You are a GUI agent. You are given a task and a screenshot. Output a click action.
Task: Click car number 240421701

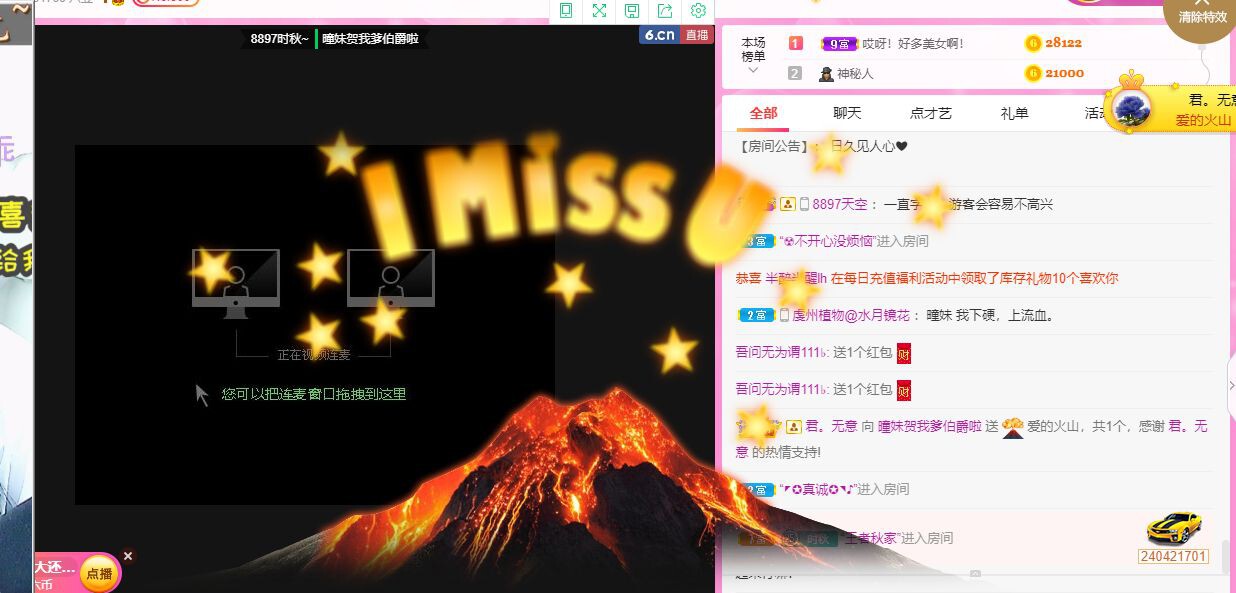tap(1173, 556)
